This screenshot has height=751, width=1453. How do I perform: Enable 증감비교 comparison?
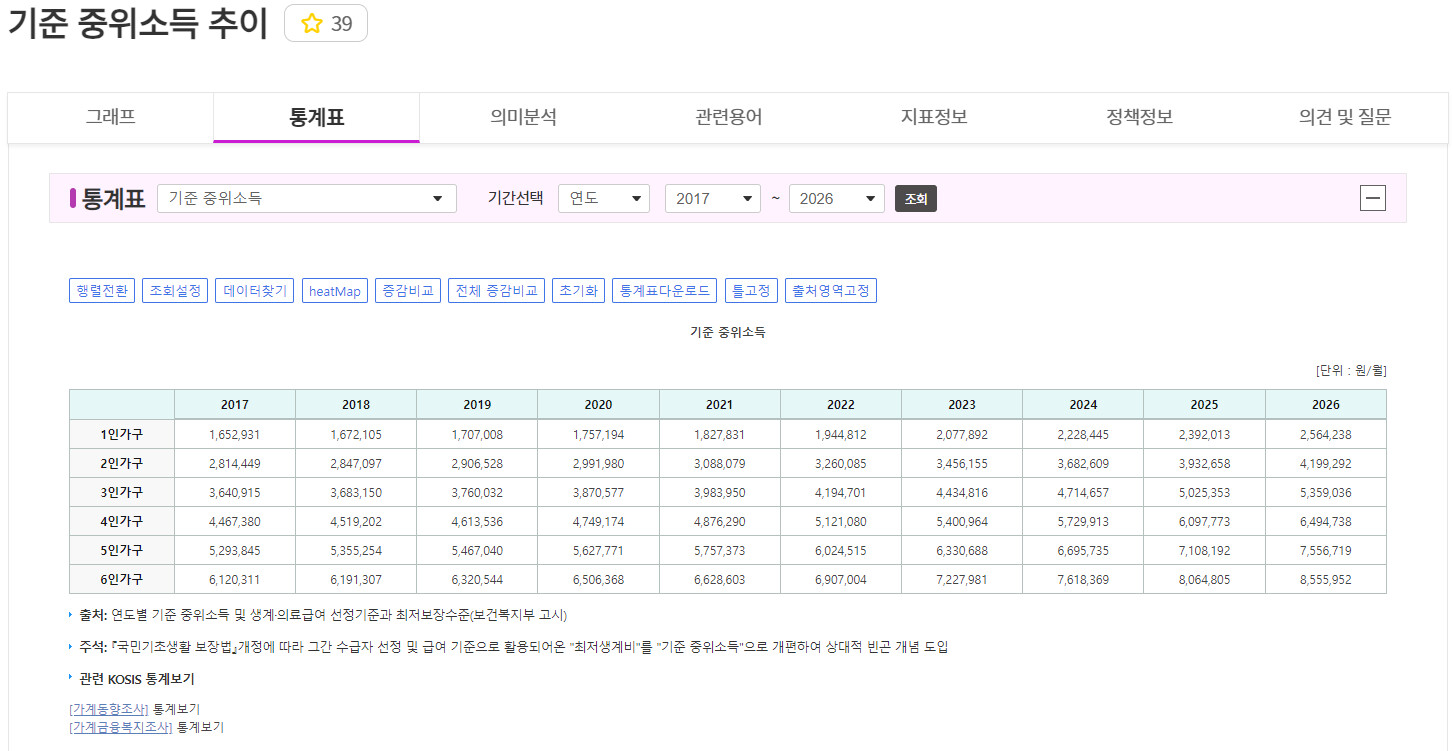click(x=408, y=291)
